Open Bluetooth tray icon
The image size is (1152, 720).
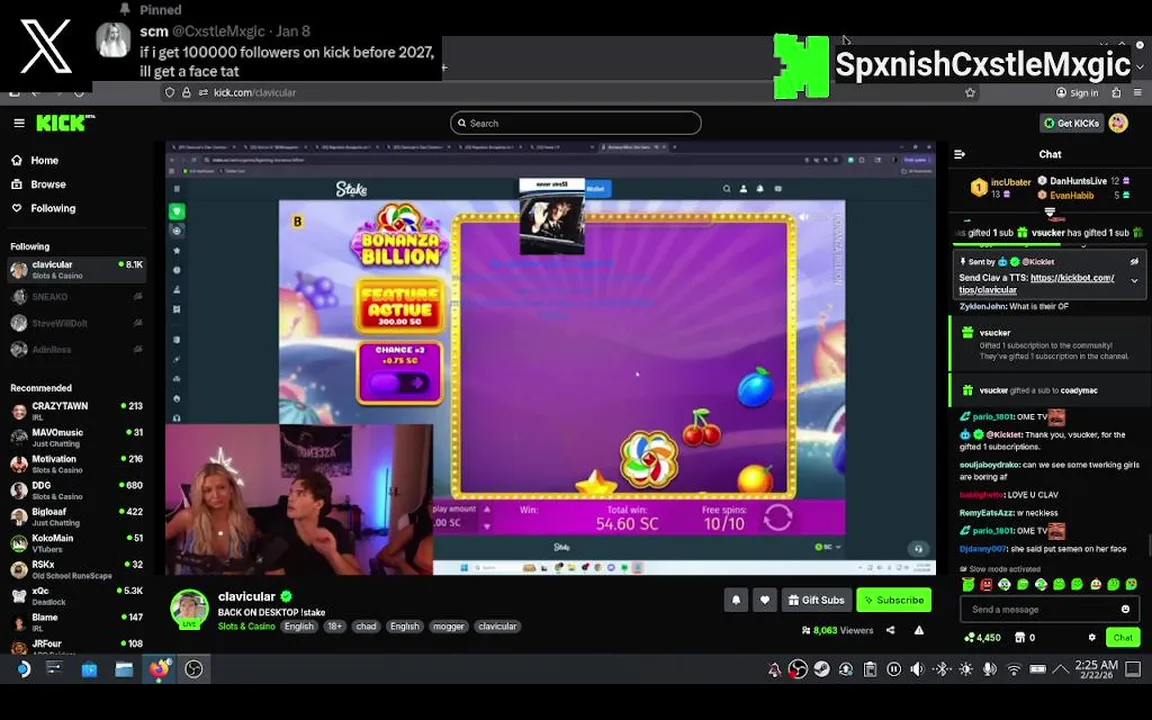coord(941,669)
